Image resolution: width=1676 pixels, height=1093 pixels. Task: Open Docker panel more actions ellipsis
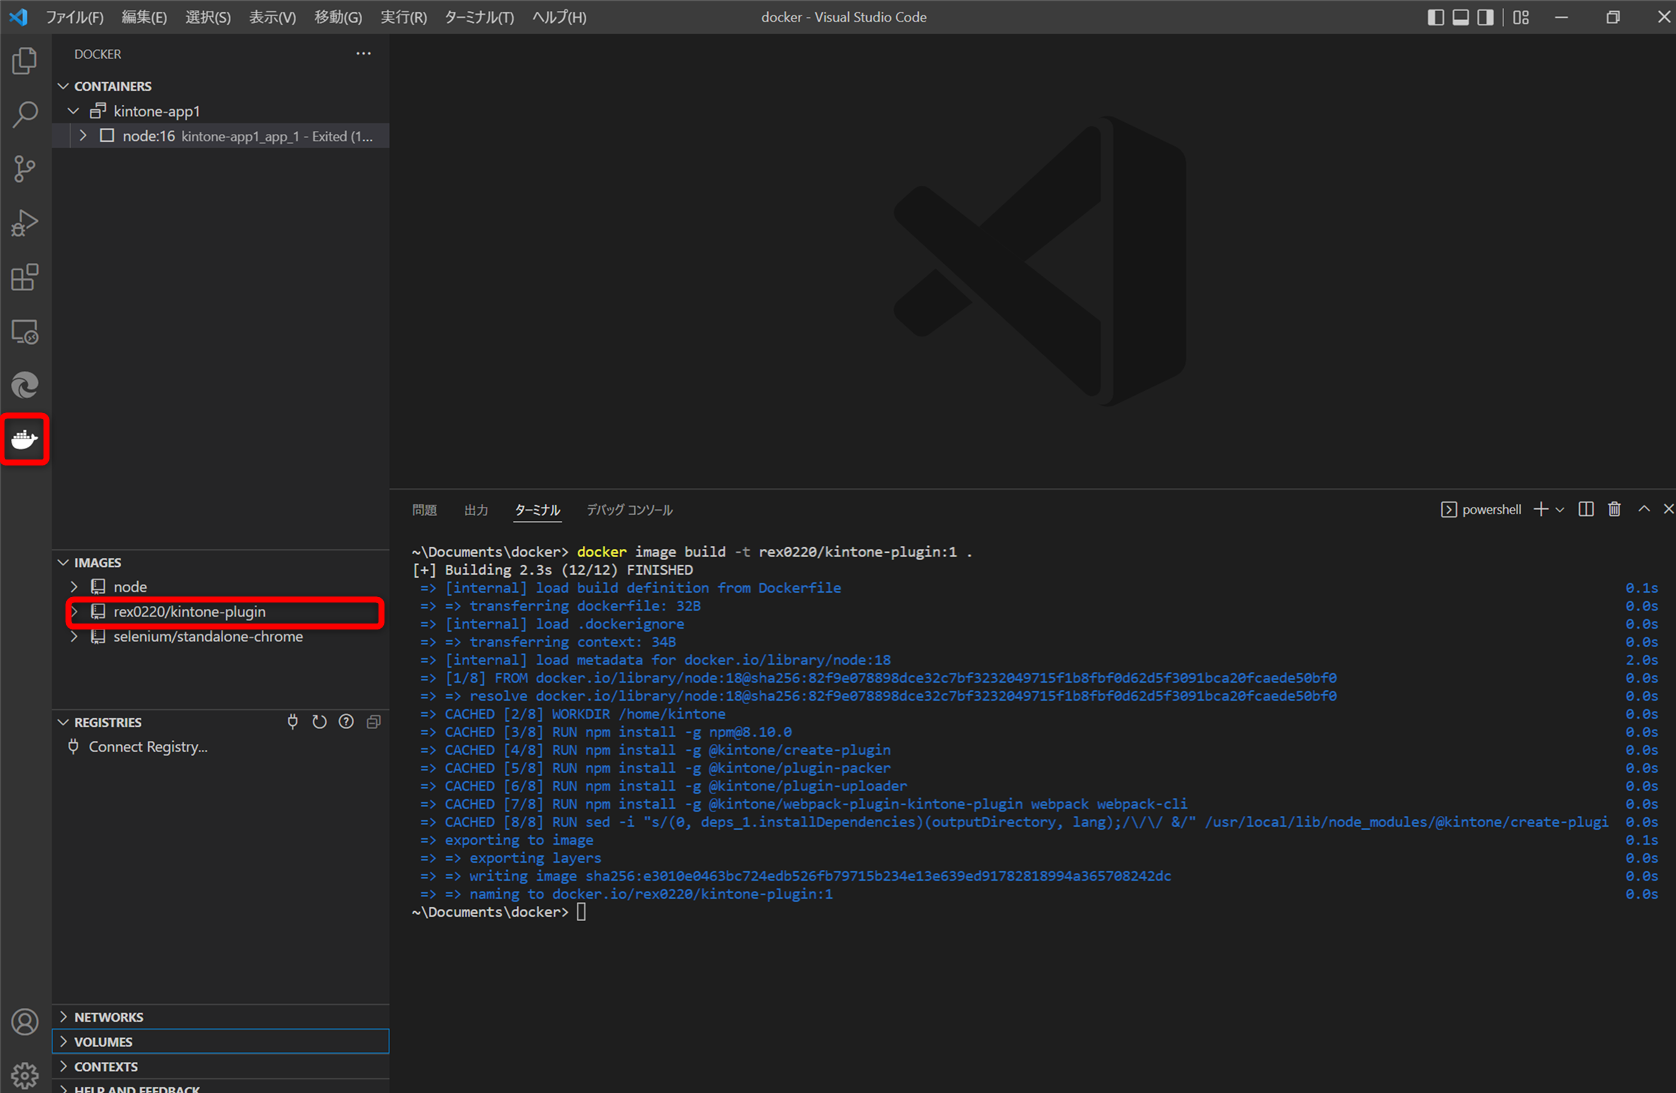point(364,54)
